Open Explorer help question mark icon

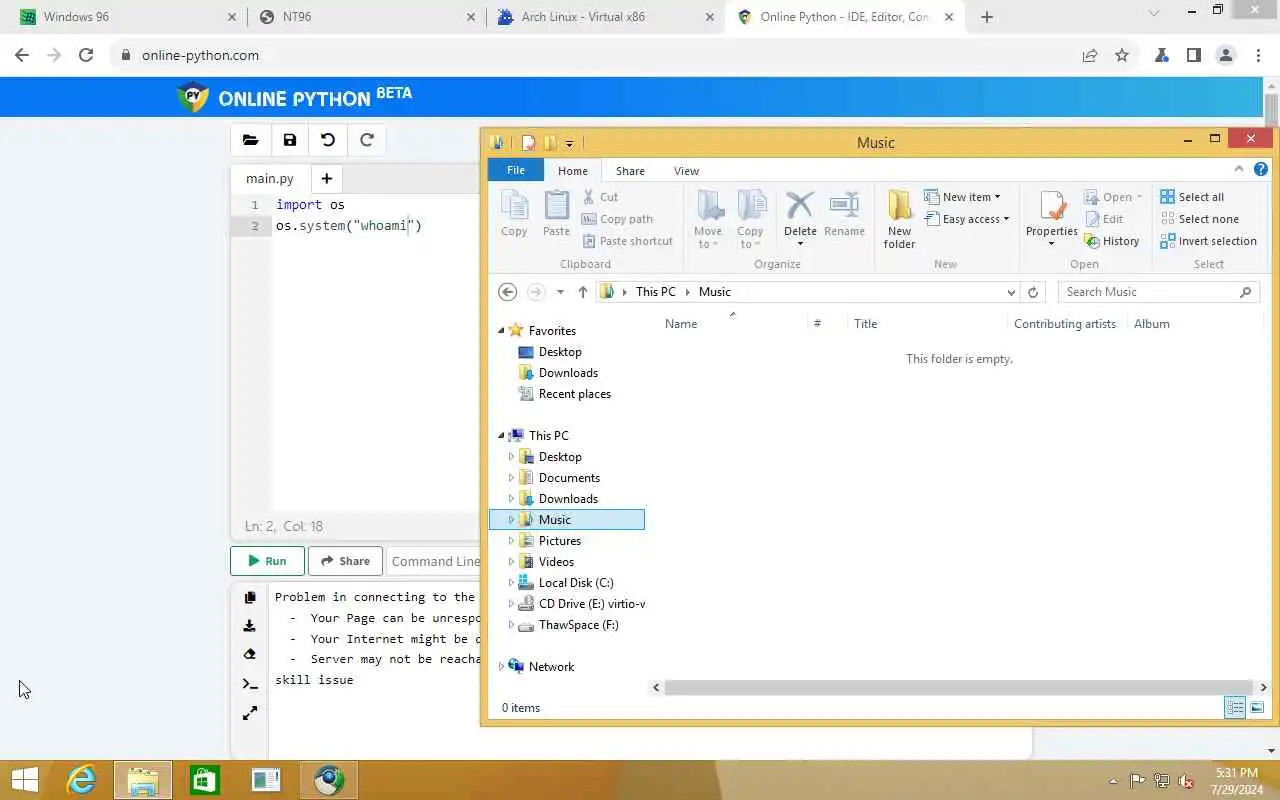click(1261, 170)
